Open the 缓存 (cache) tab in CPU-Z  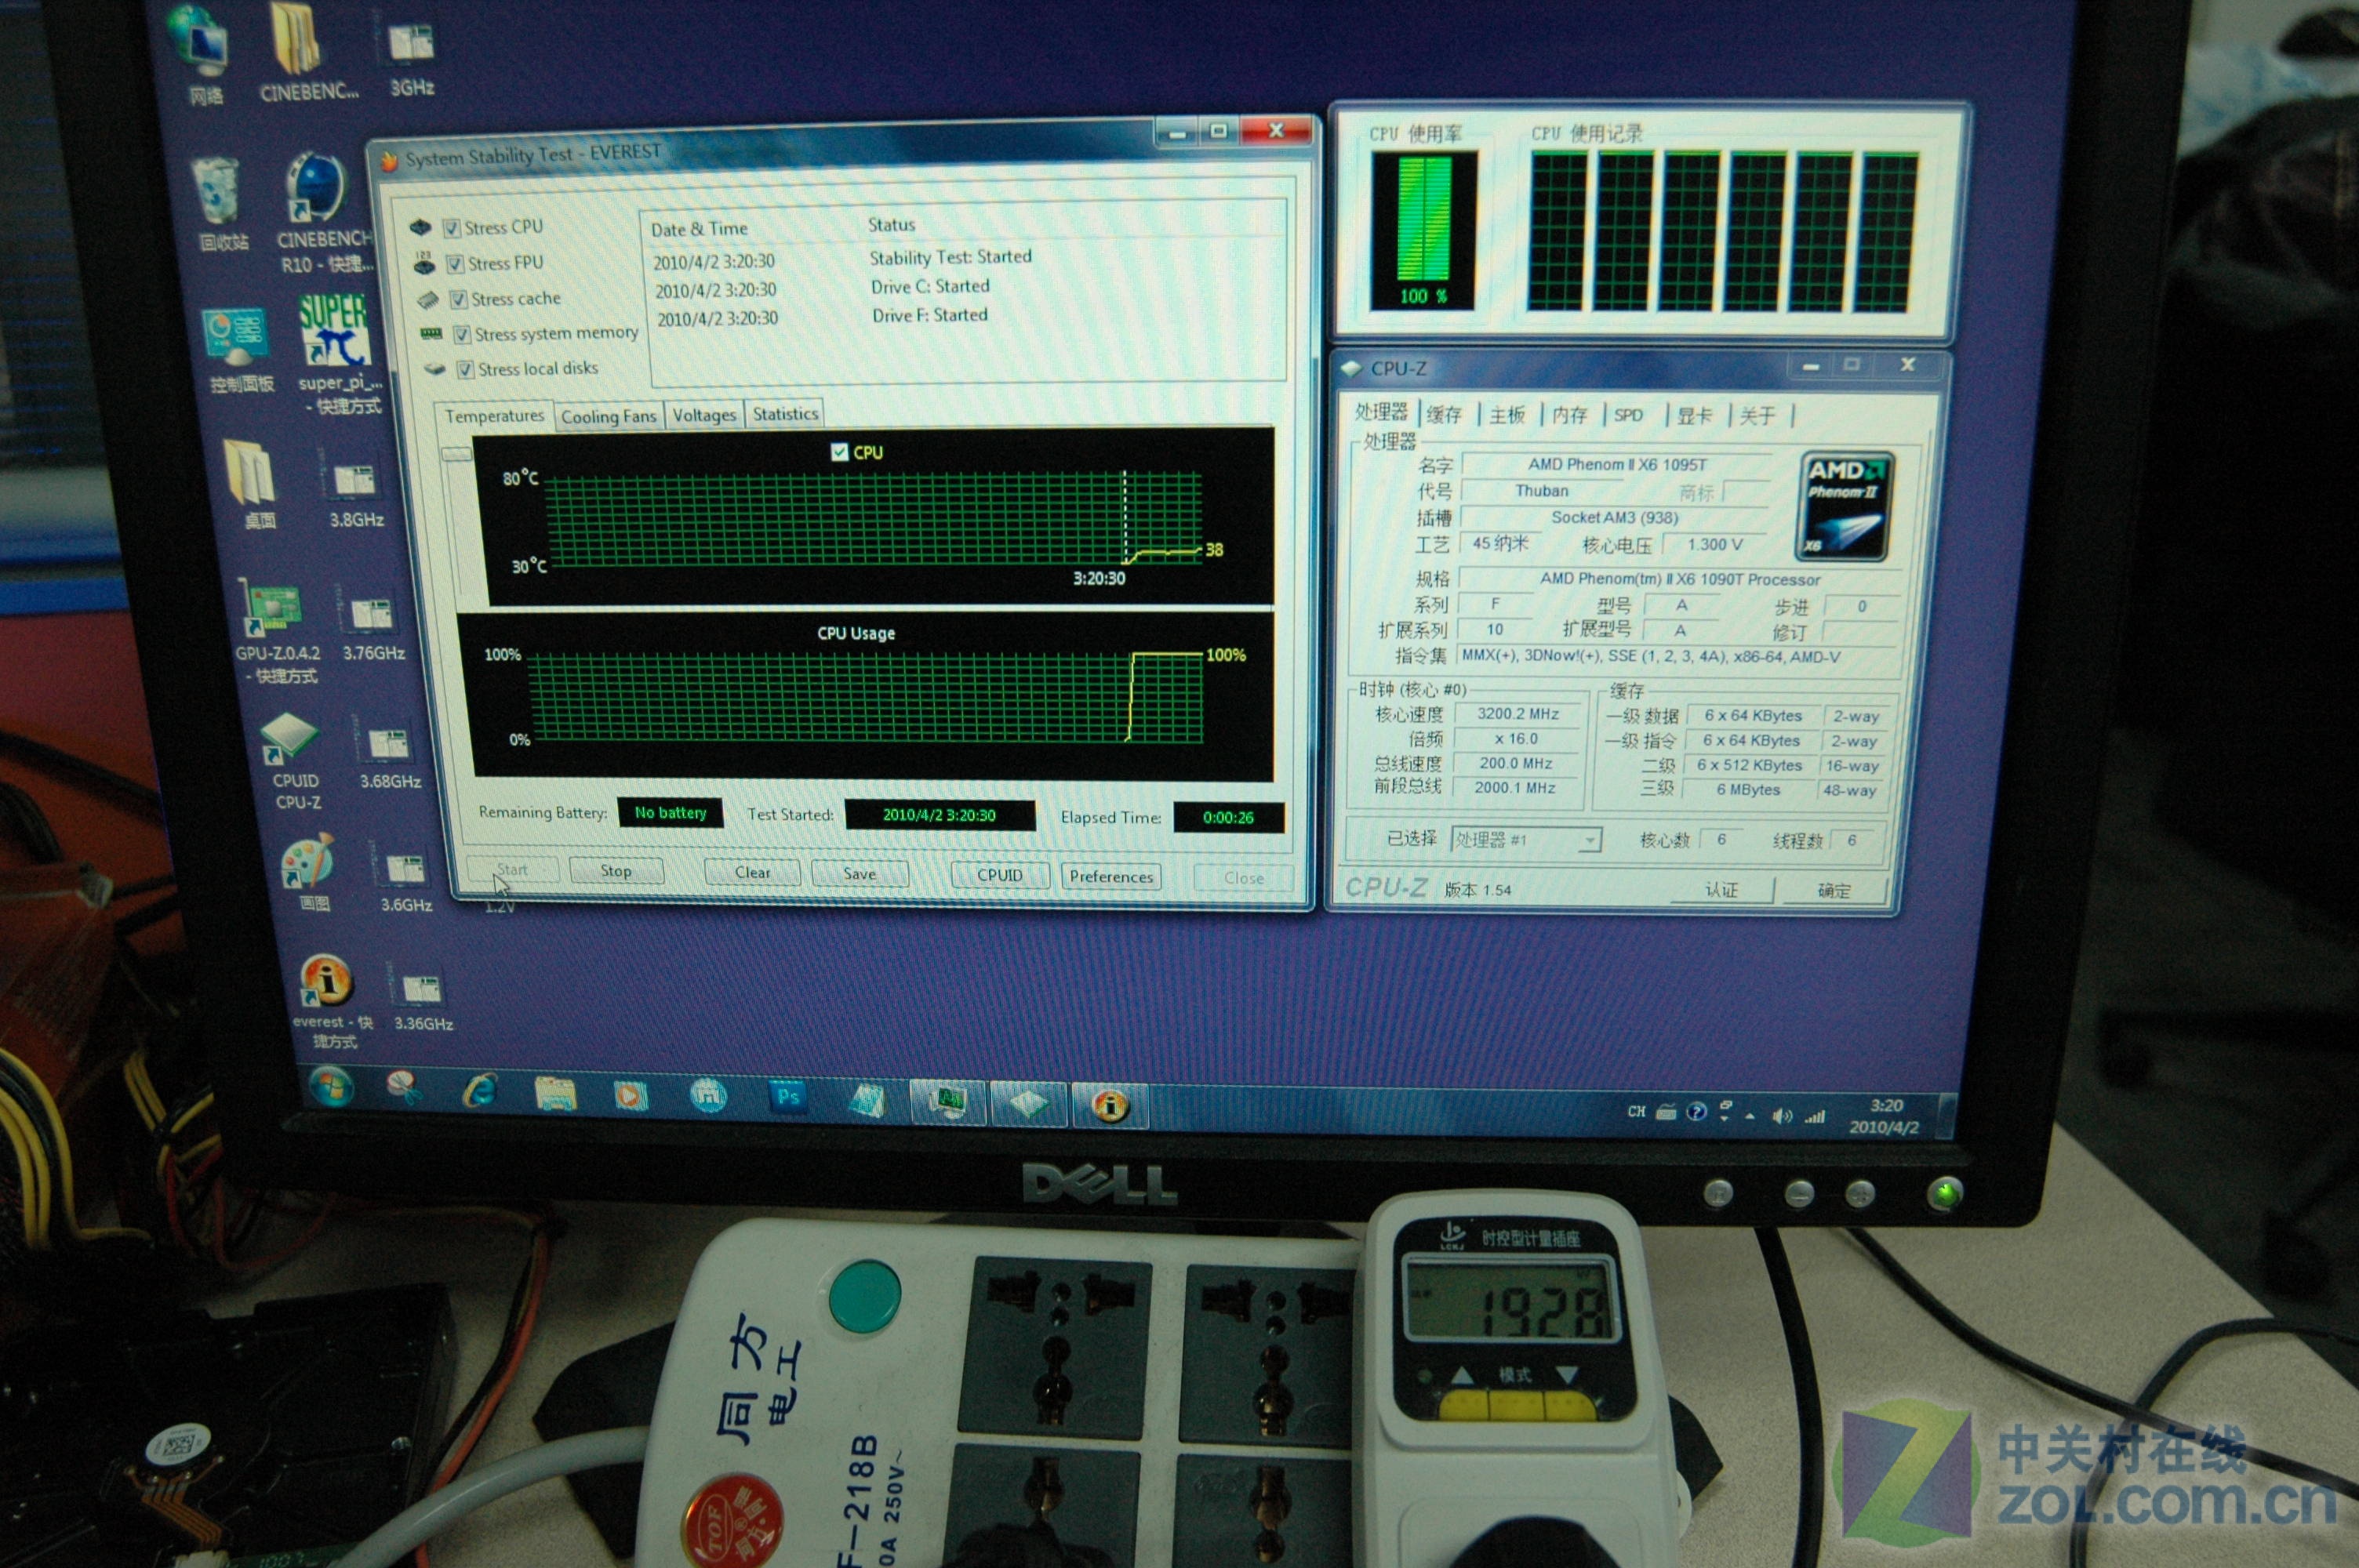click(1444, 414)
